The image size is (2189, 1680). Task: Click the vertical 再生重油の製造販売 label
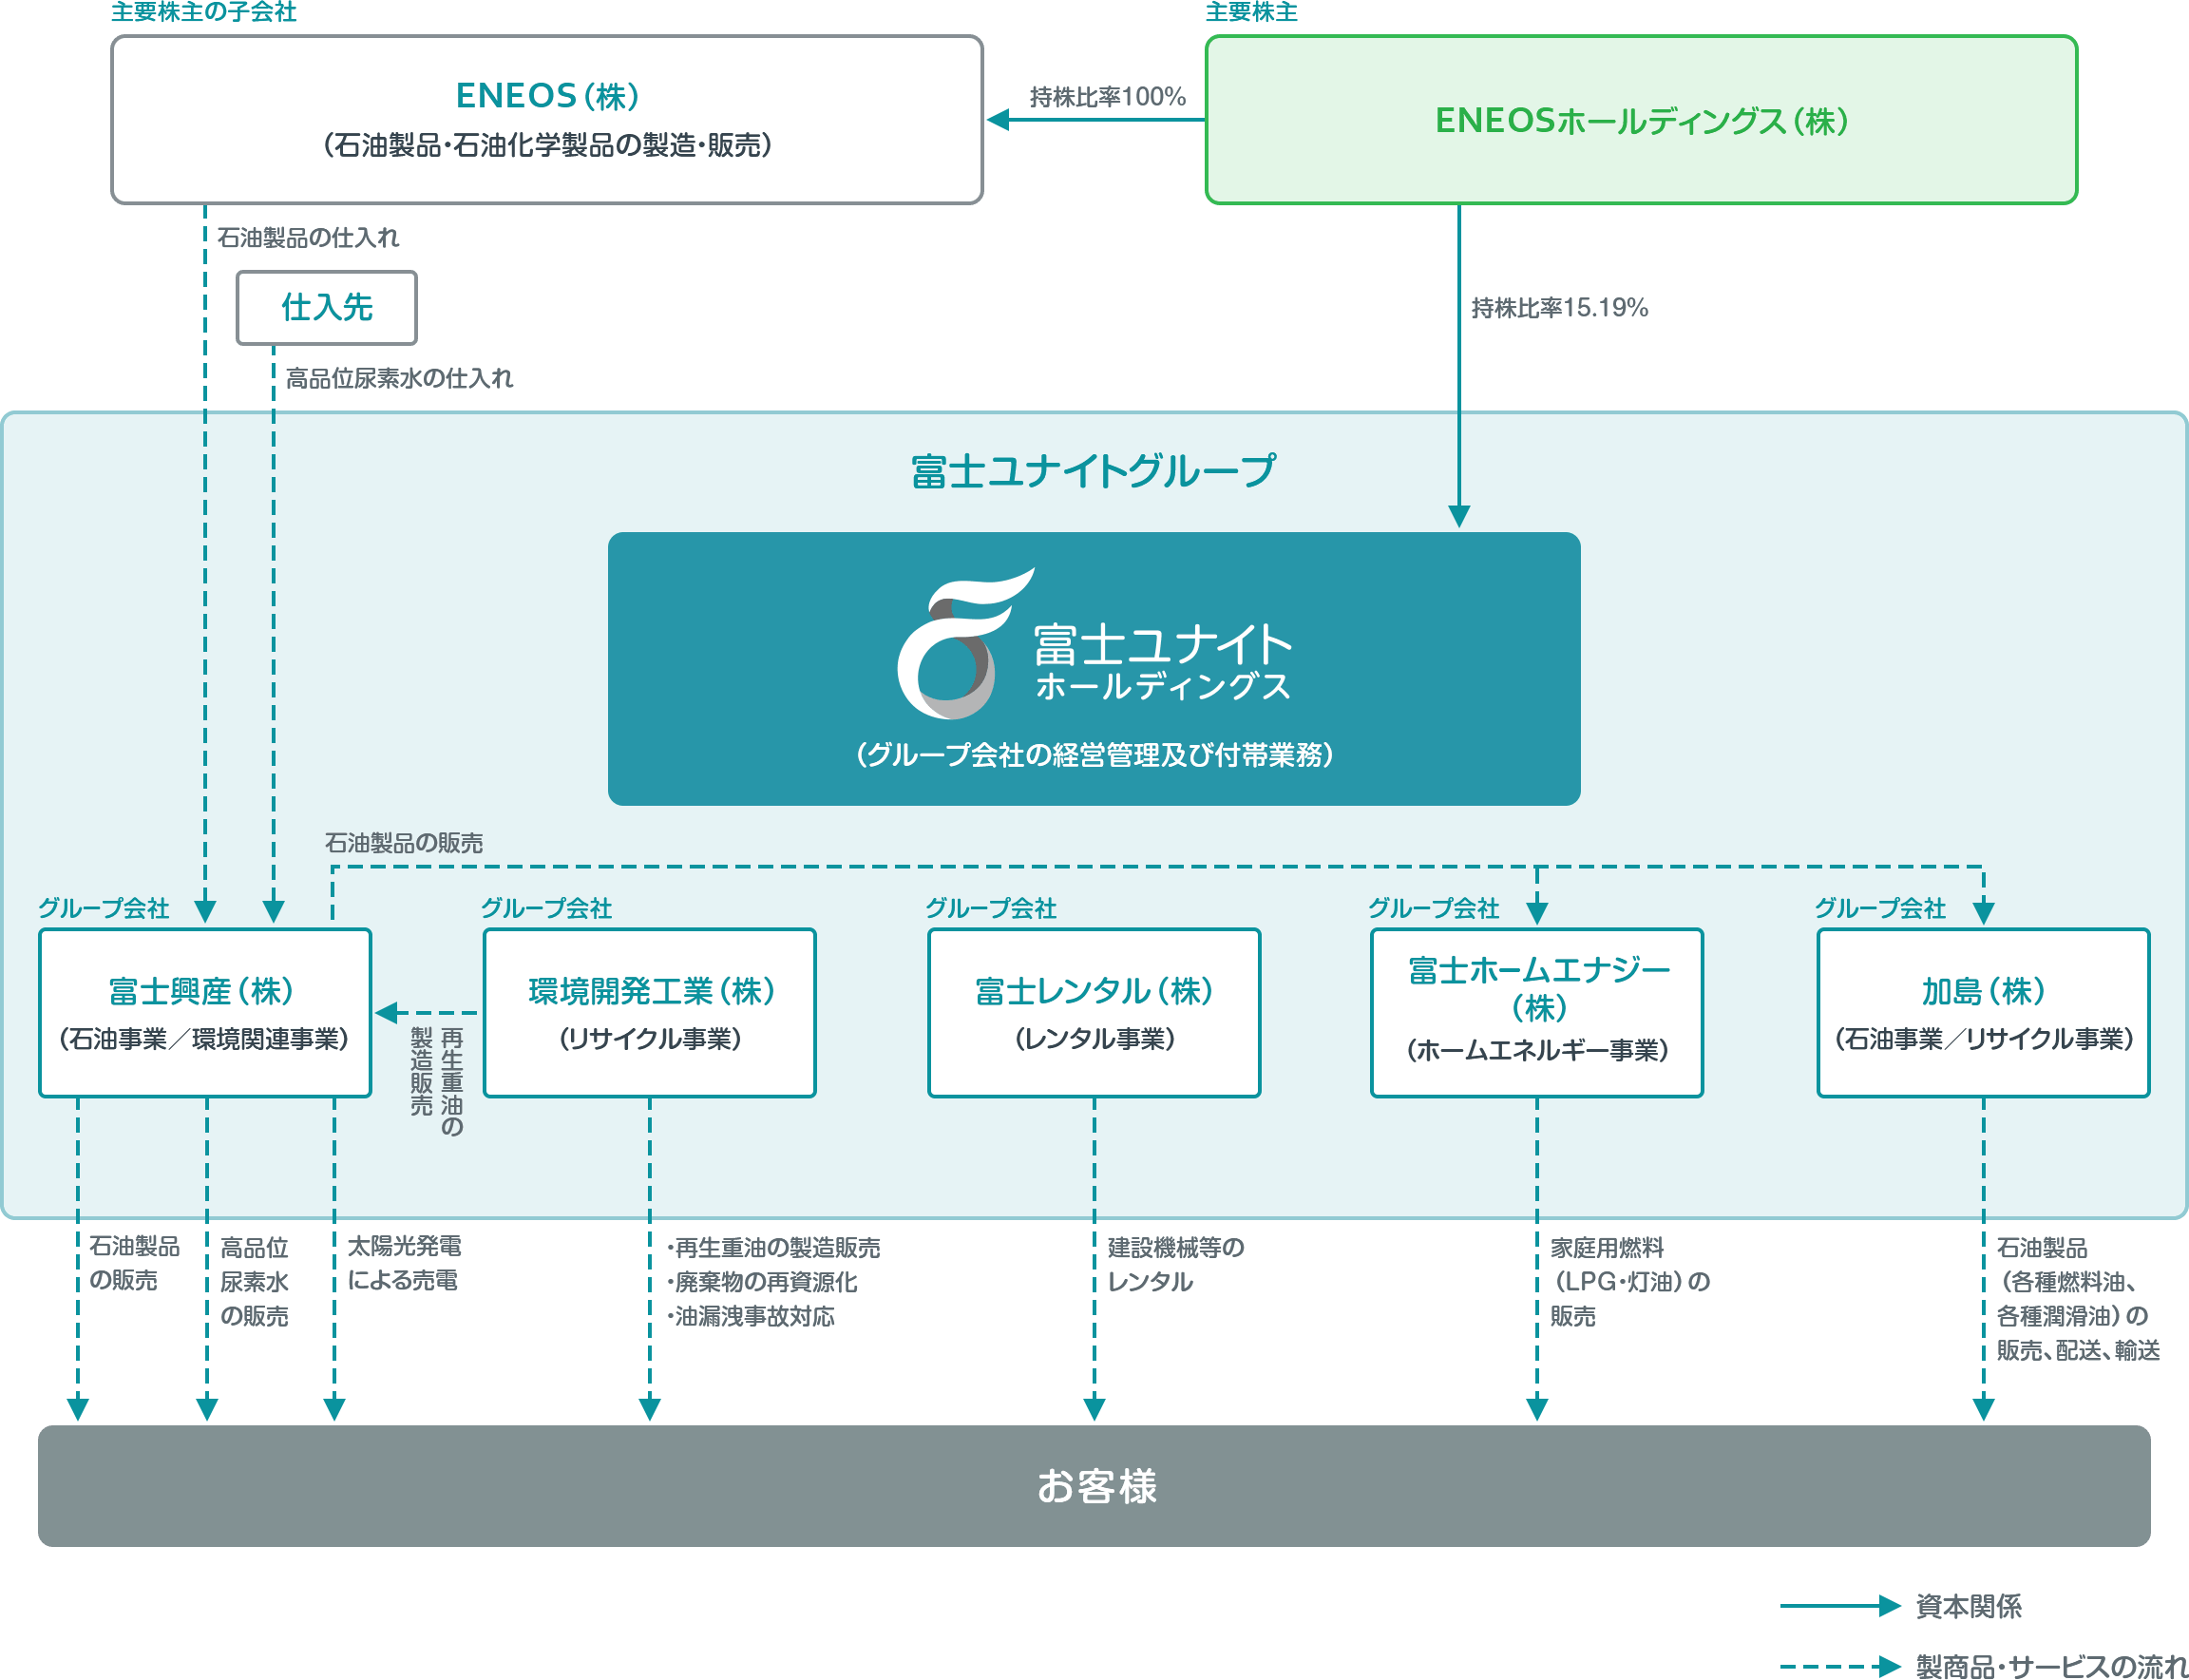pyautogui.click(x=437, y=1081)
